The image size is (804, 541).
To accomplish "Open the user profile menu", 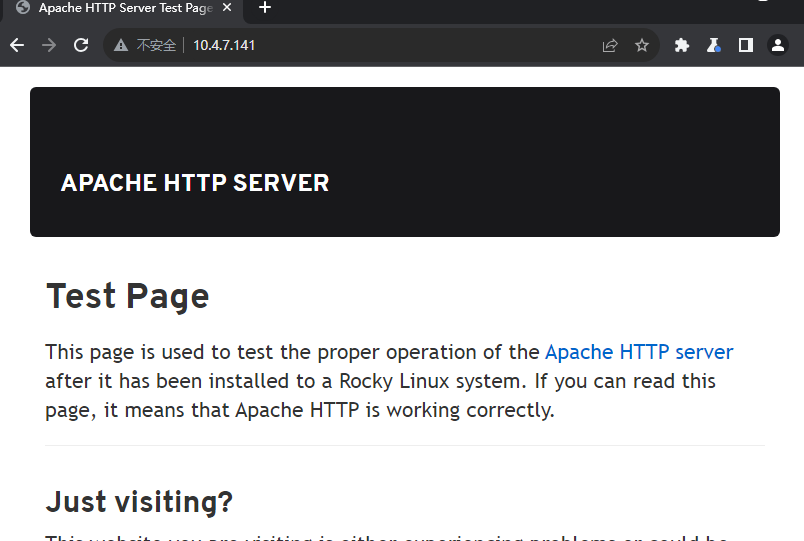I will click(x=778, y=45).
